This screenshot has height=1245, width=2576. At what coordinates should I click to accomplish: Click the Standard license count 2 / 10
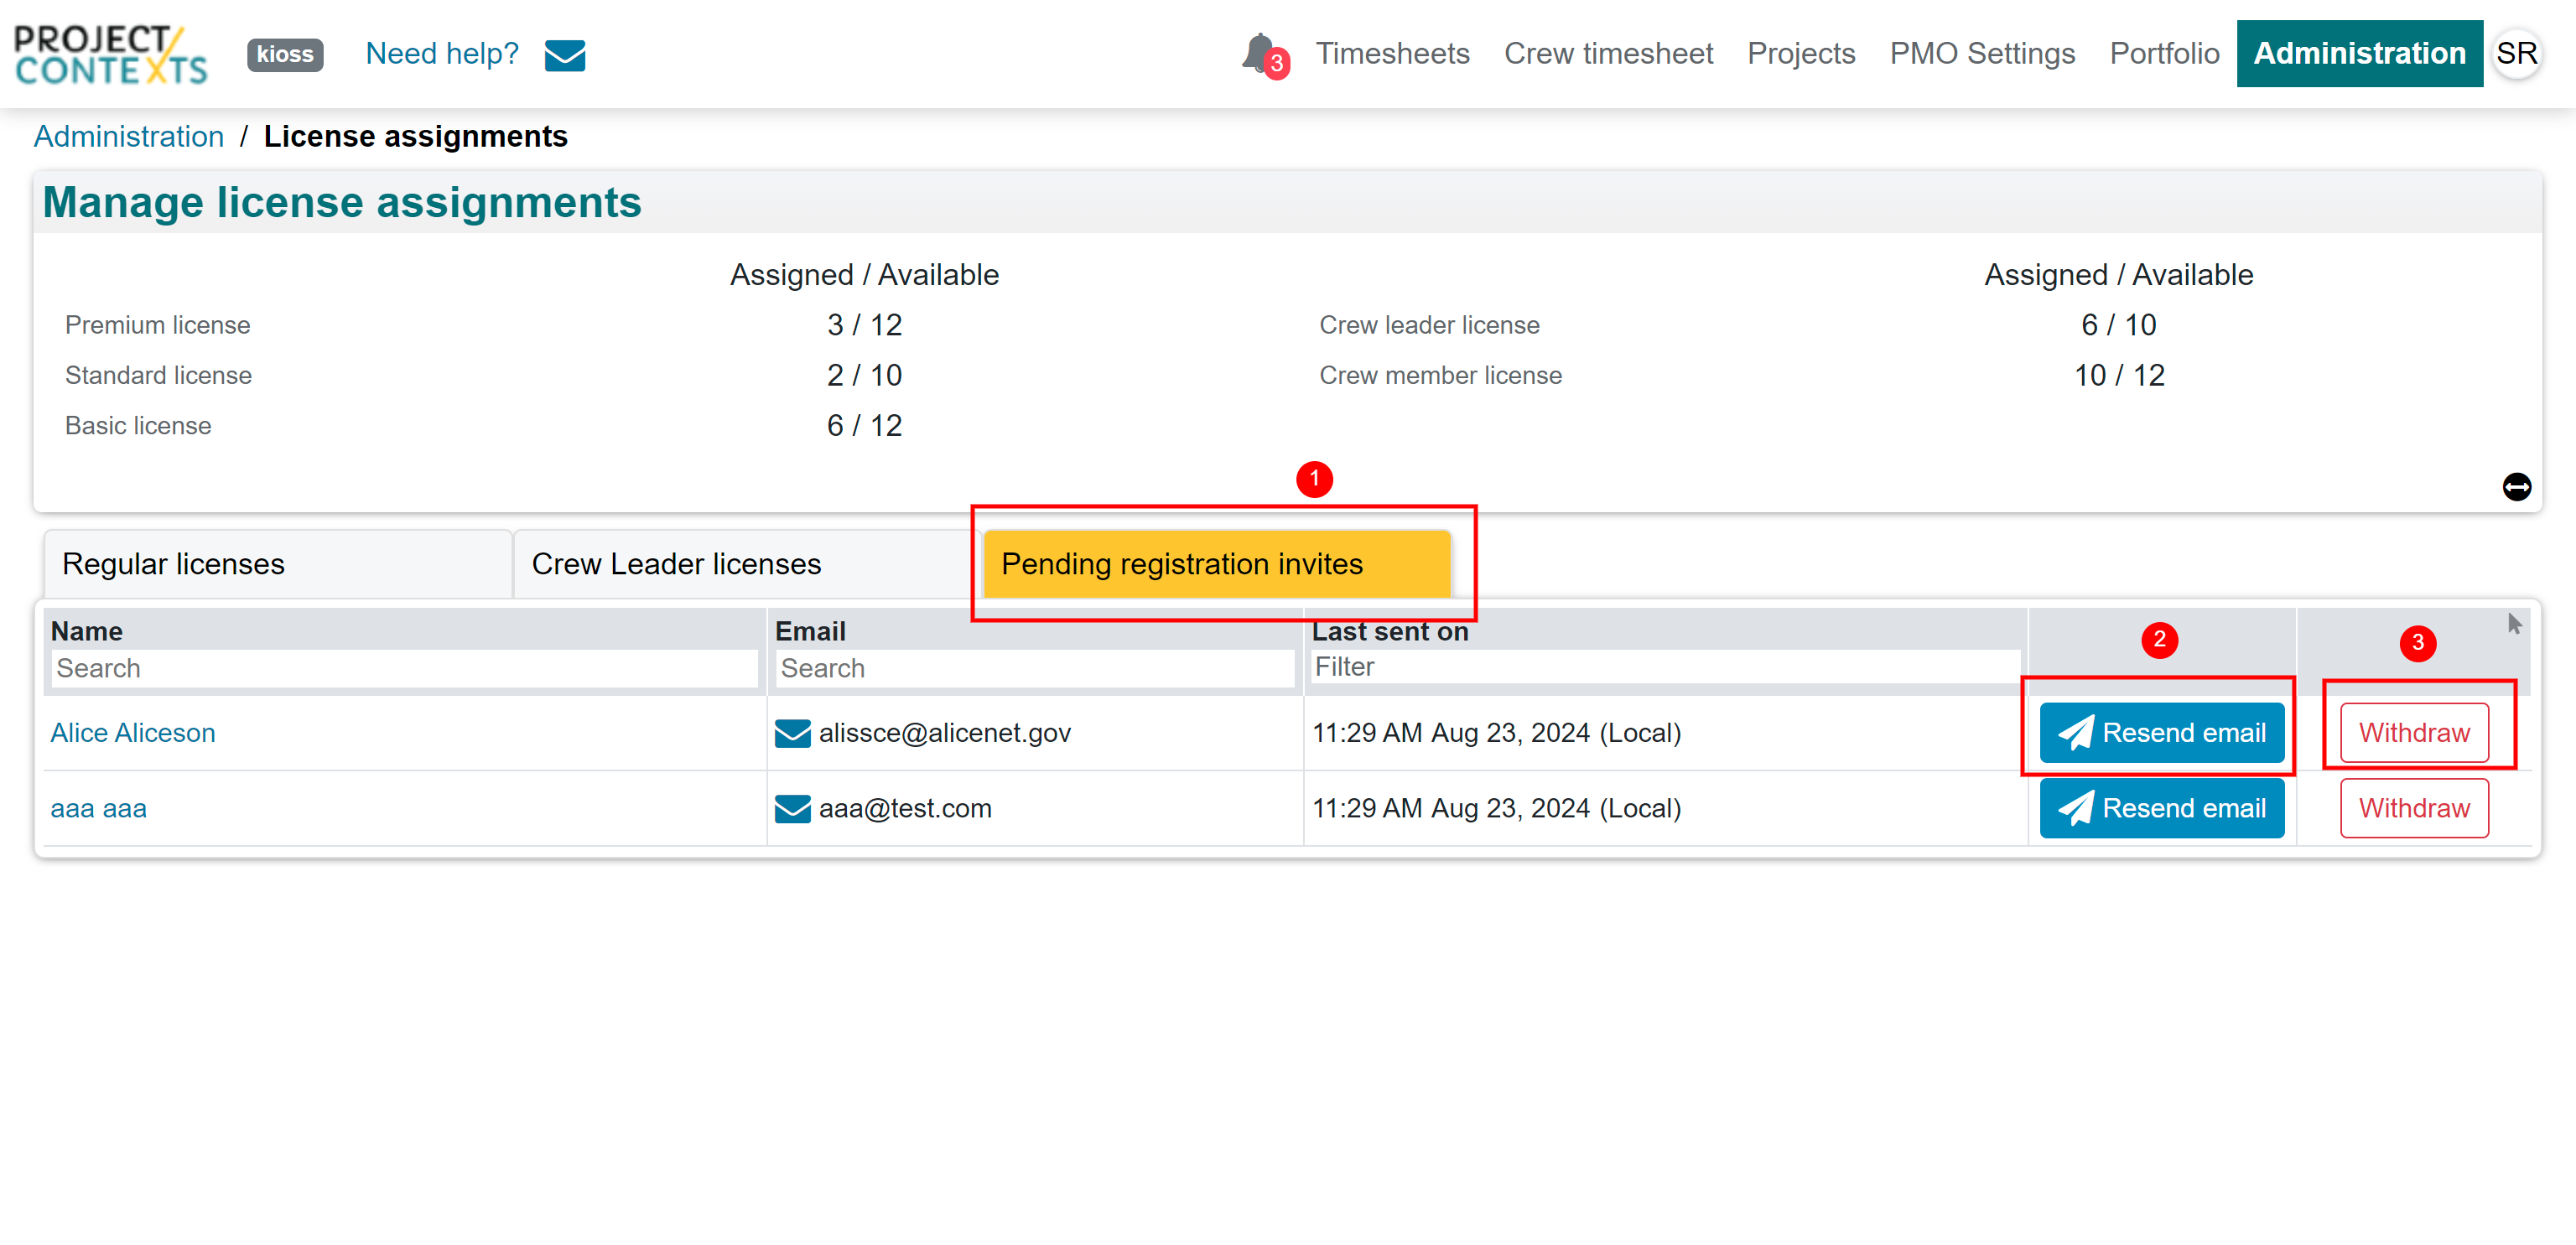pos(864,375)
